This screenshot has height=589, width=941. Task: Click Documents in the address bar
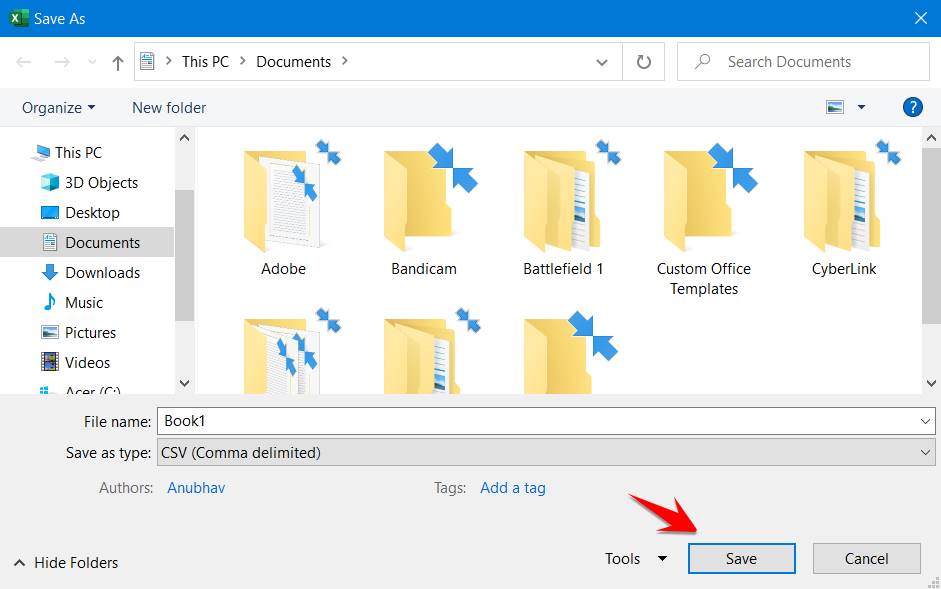293,61
